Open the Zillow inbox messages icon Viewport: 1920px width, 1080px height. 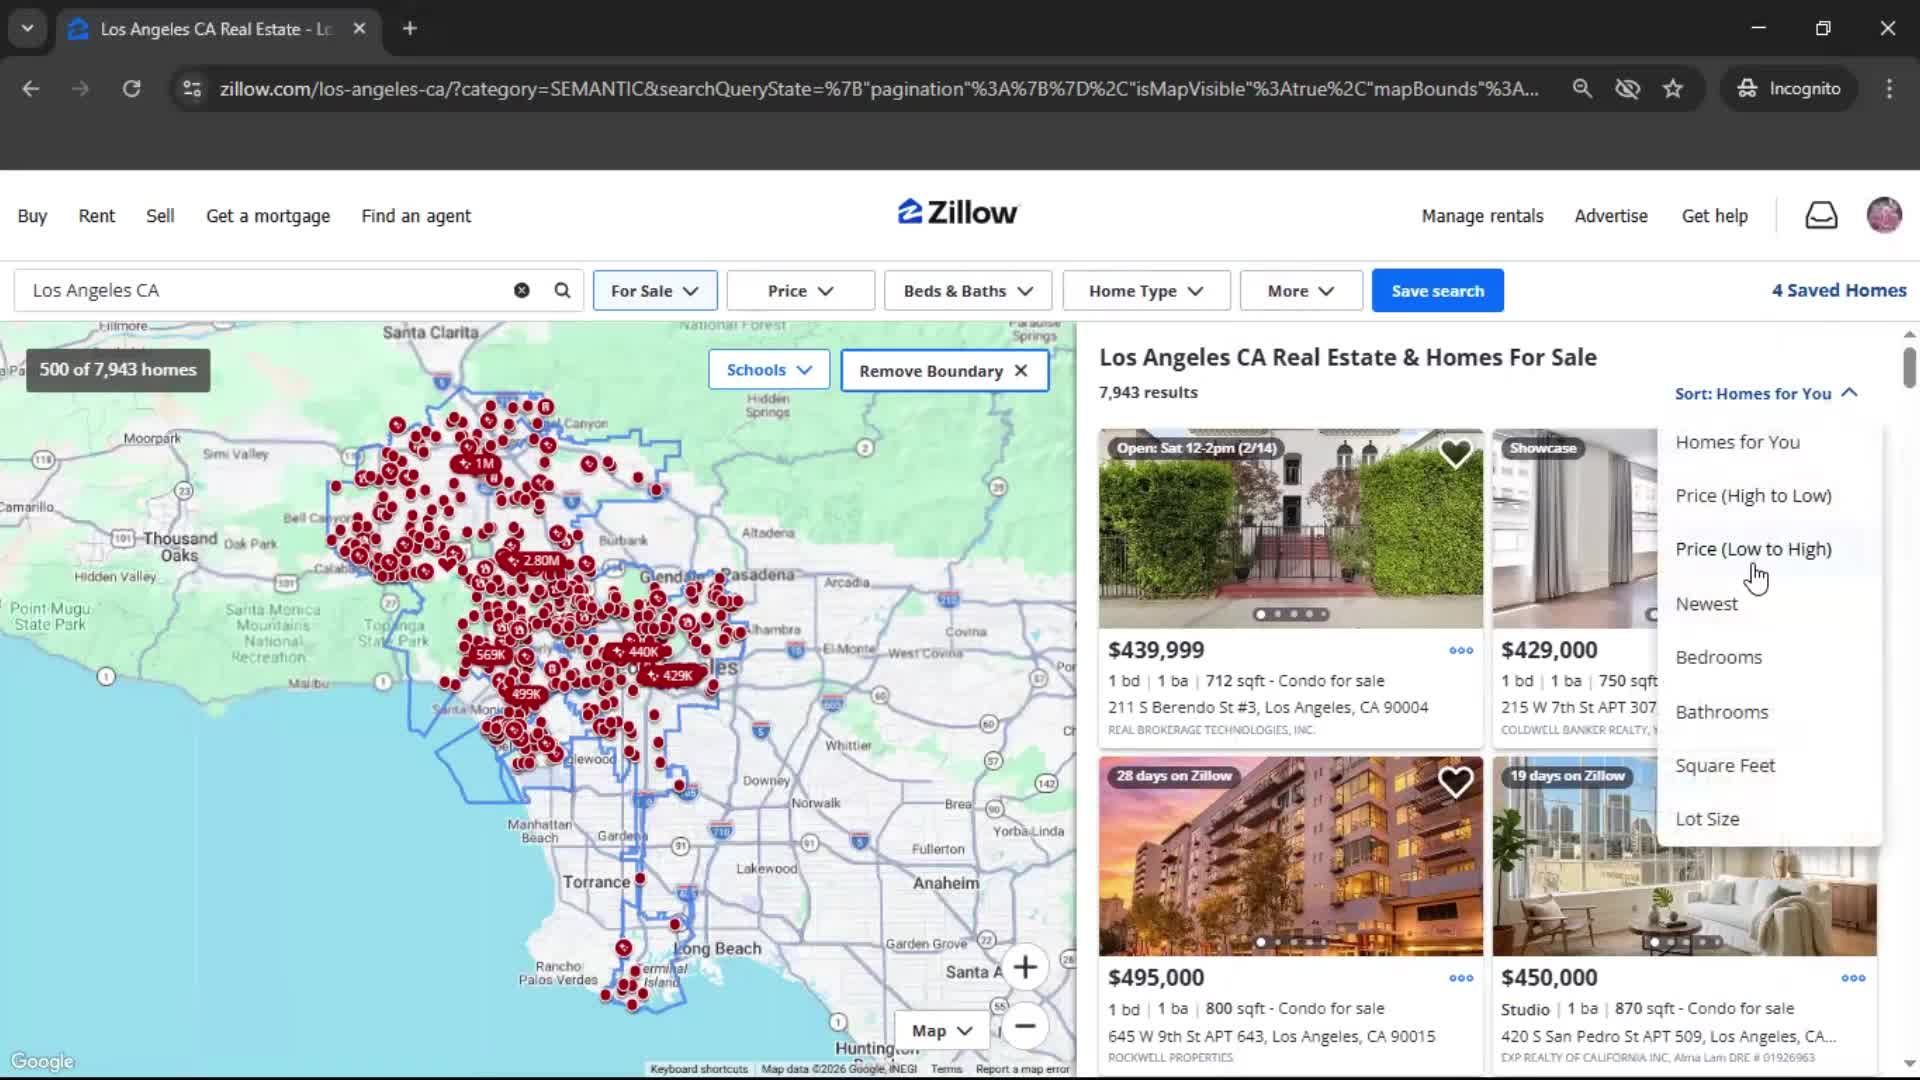point(1821,215)
